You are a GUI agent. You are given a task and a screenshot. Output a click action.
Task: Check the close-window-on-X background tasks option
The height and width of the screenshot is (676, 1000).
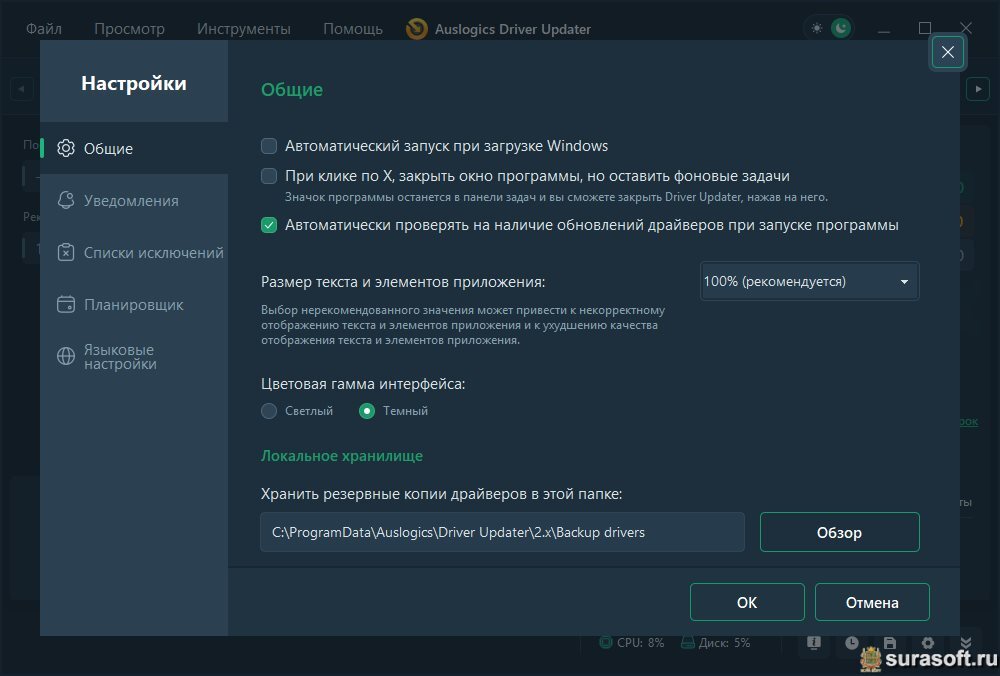[269, 176]
